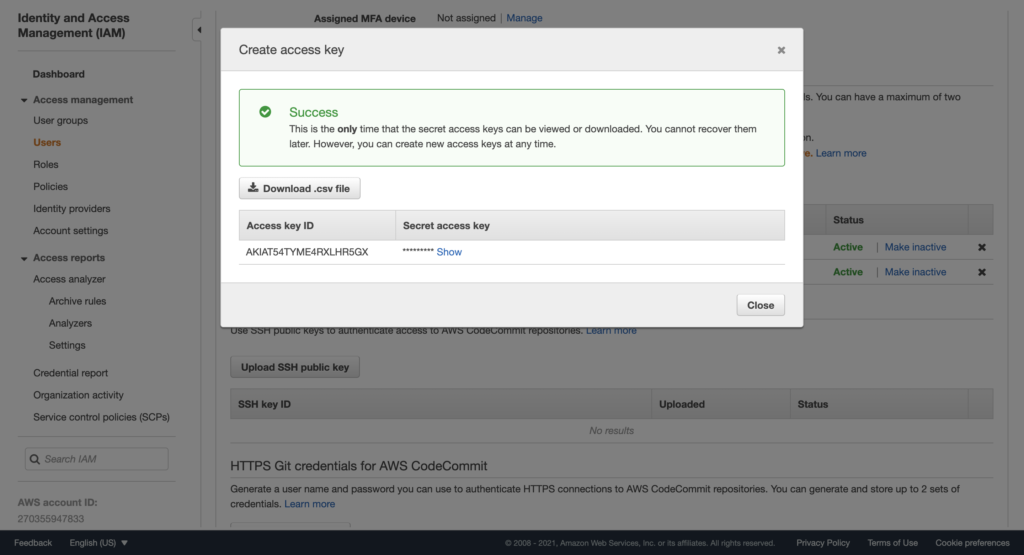Screen dimensions: 1024x555
Task: Open Roles in the sidebar
Action: click(46, 165)
